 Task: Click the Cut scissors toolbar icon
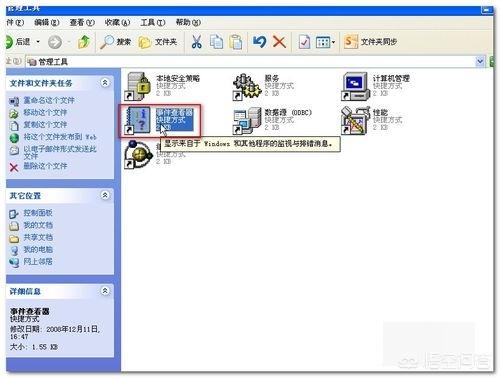tap(196, 42)
